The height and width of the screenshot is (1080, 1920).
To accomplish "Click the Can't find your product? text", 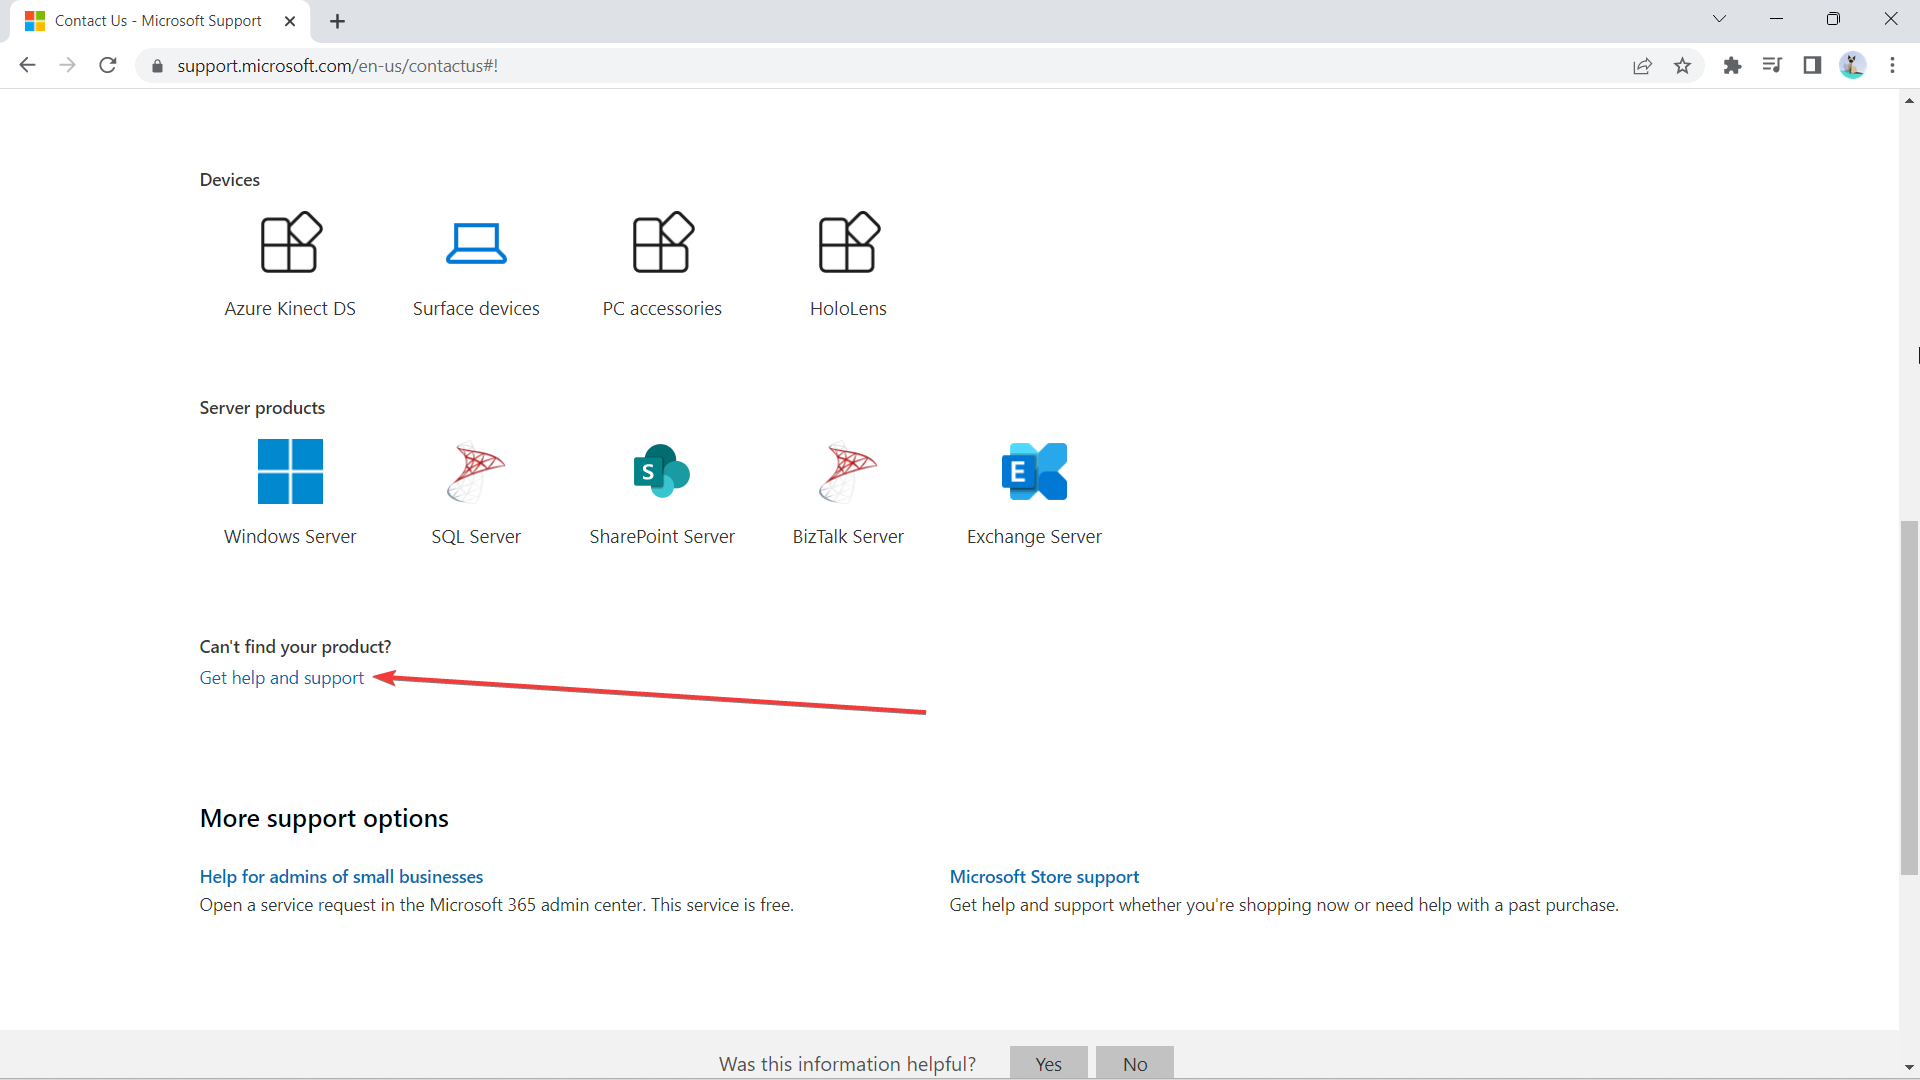I will point(295,647).
